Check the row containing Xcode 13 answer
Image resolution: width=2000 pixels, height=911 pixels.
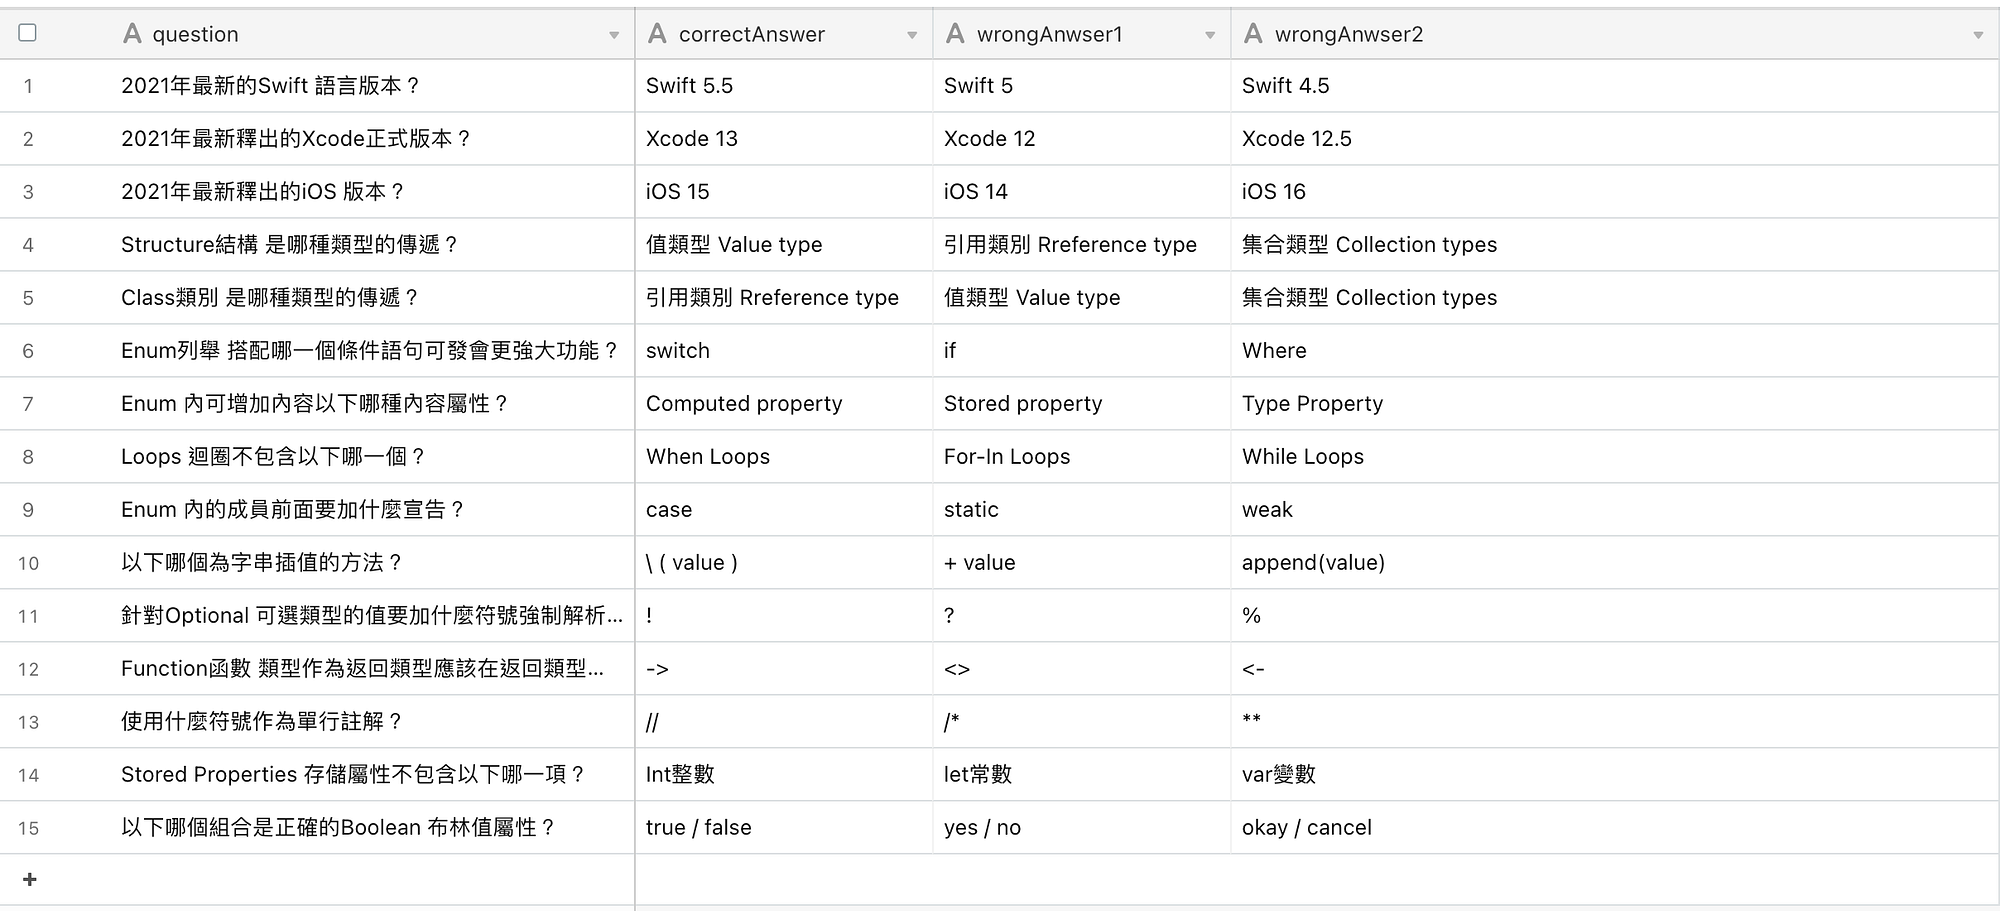(x=29, y=139)
